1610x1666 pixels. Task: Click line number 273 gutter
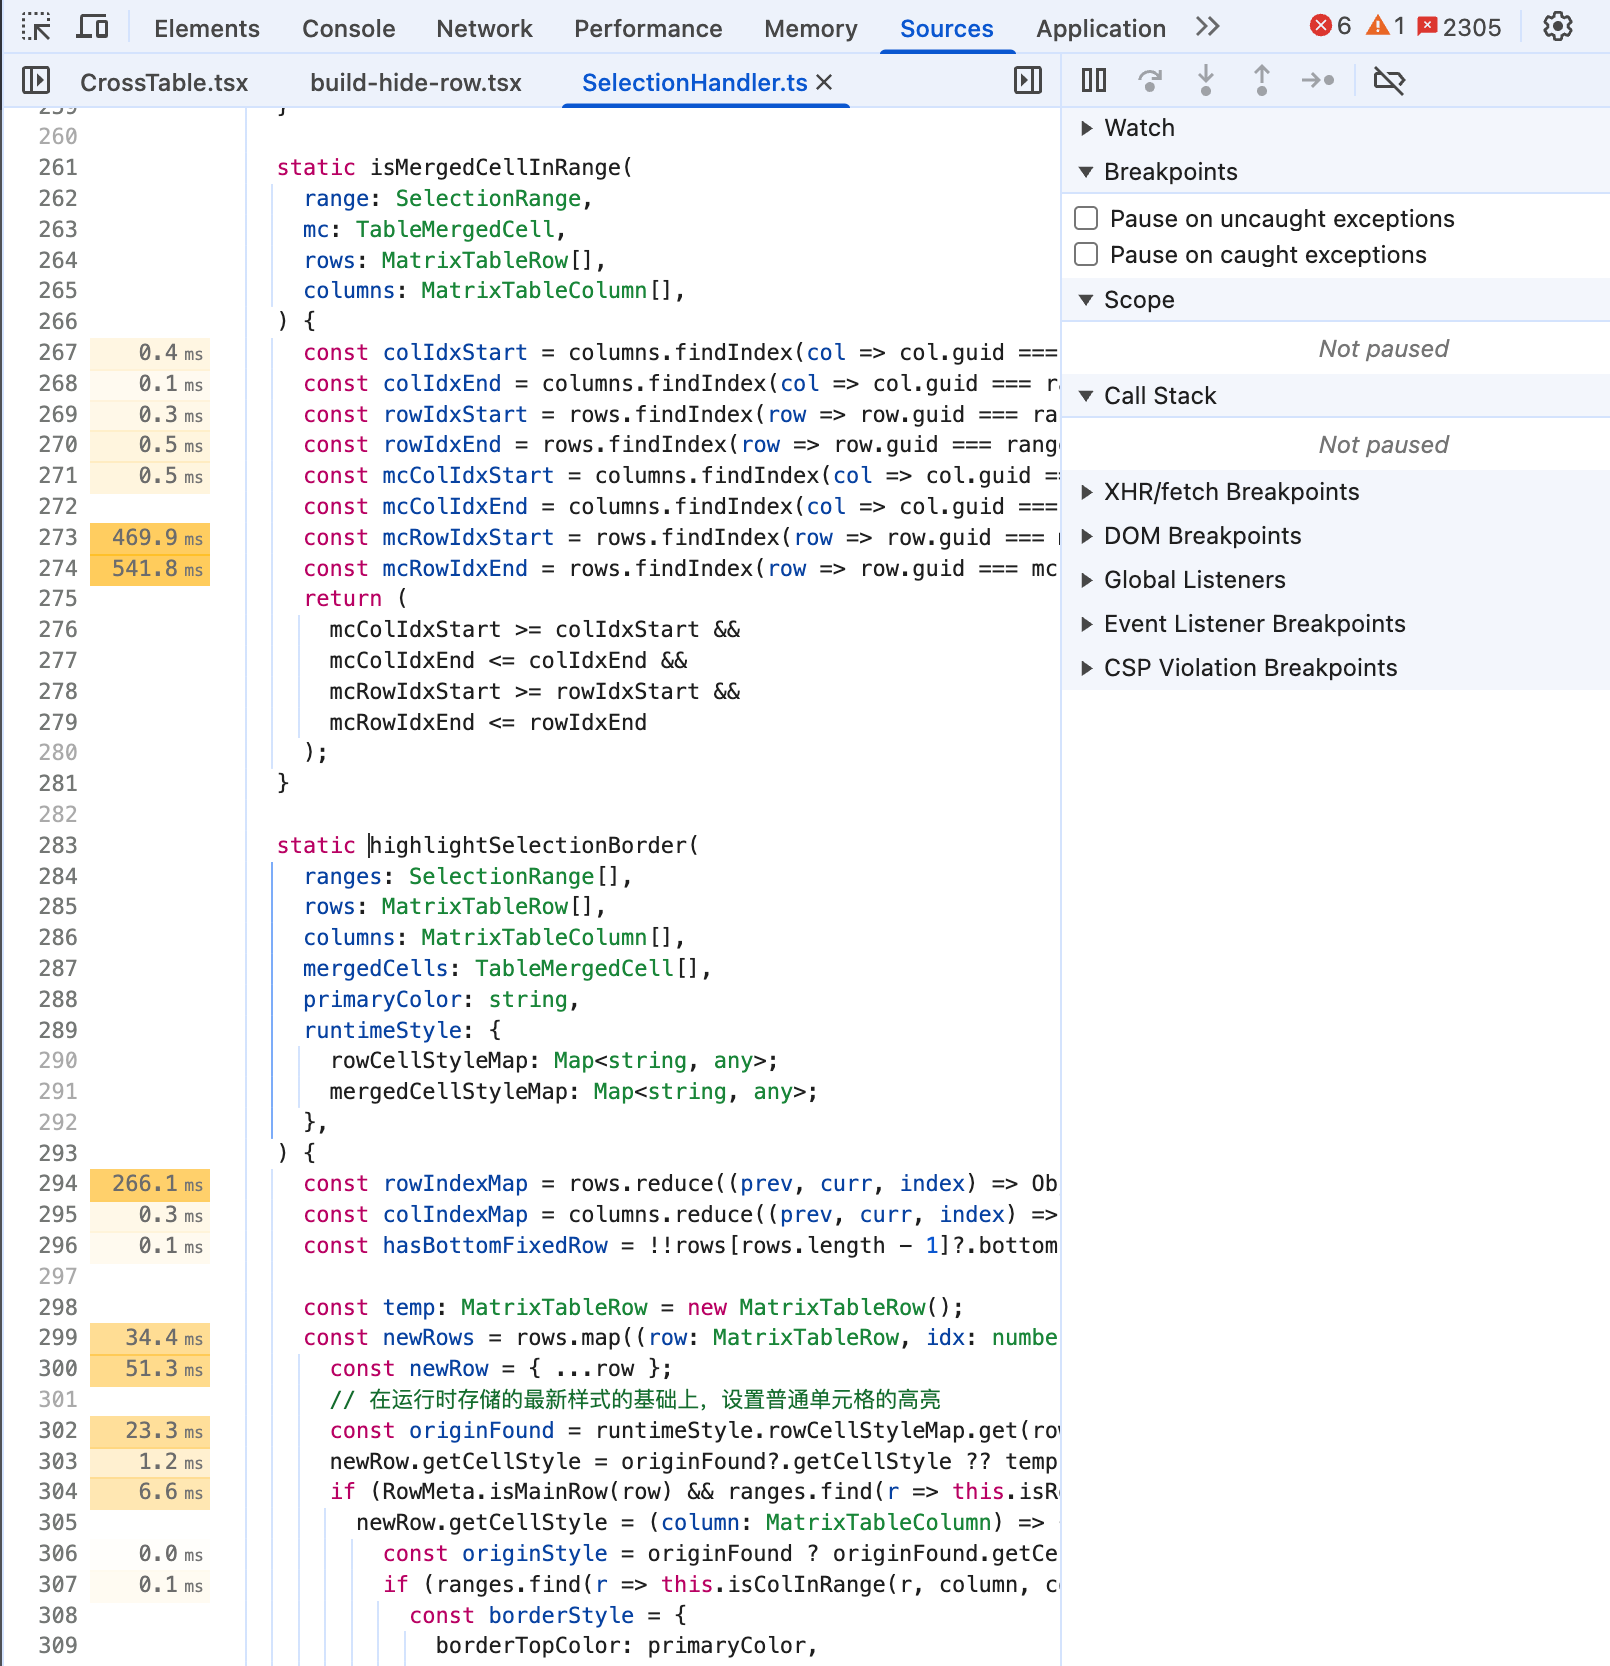click(x=57, y=537)
